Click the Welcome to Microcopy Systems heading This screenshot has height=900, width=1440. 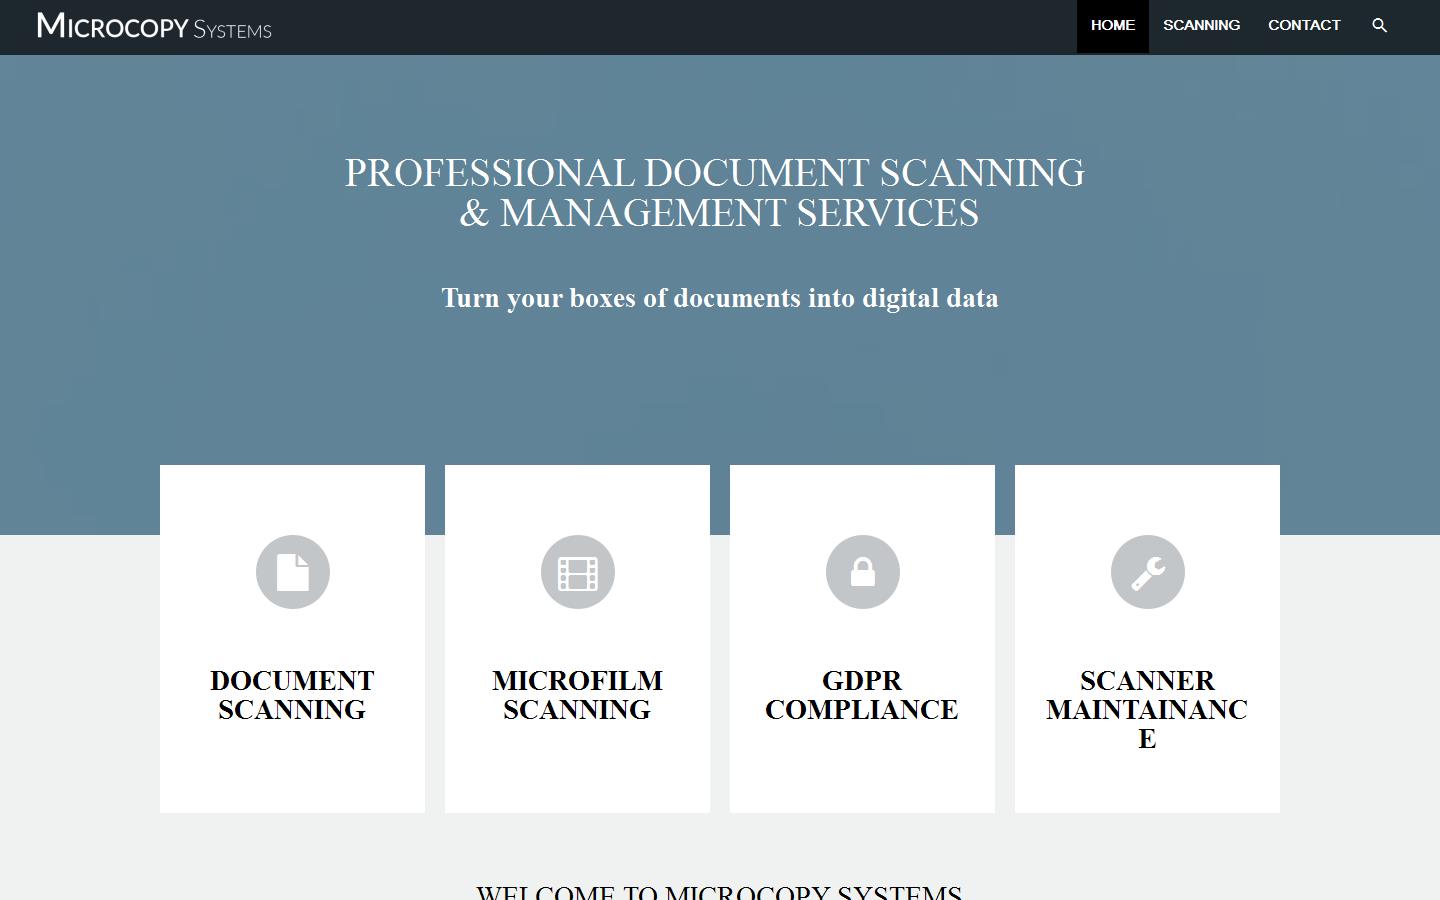(720, 890)
